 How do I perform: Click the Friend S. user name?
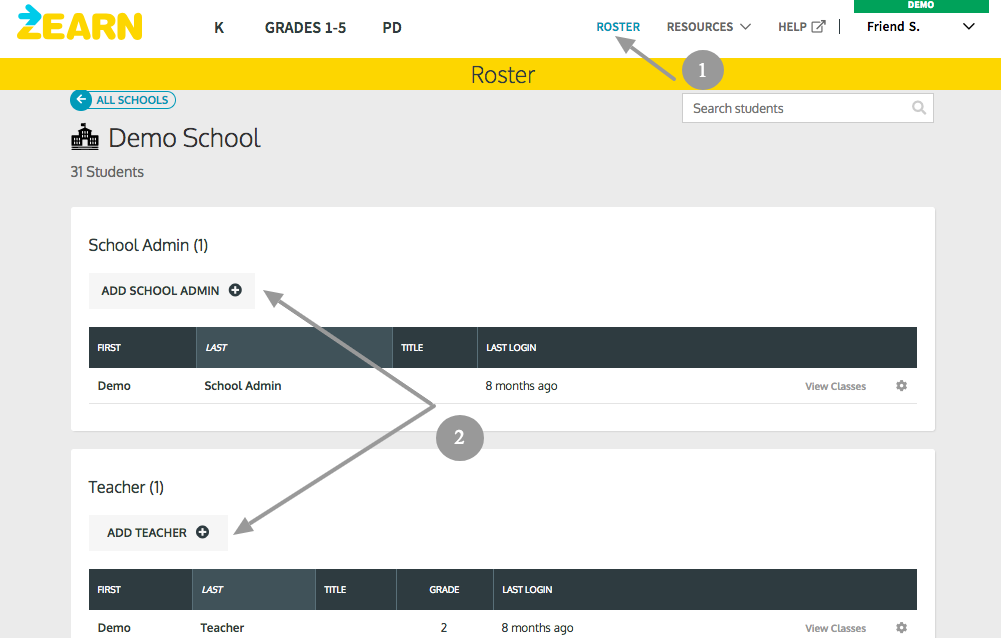[x=893, y=26]
